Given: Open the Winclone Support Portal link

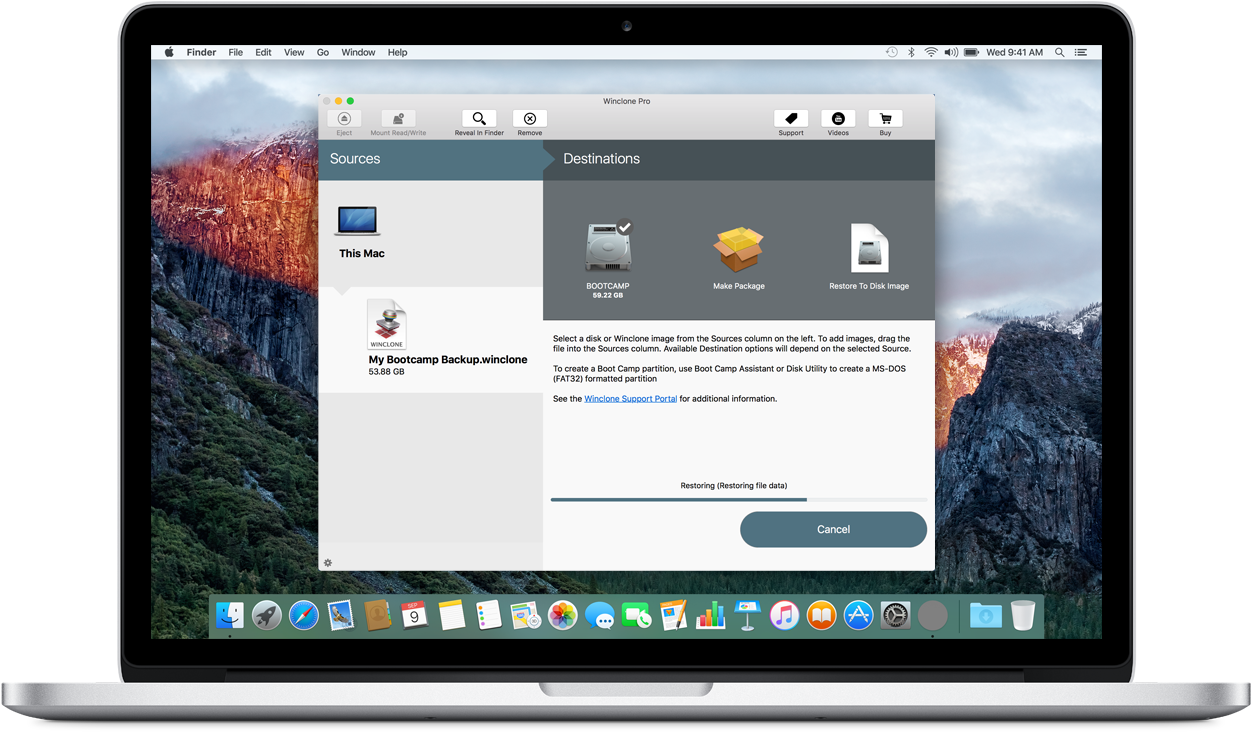Looking at the screenshot, I should coord(630,397).
